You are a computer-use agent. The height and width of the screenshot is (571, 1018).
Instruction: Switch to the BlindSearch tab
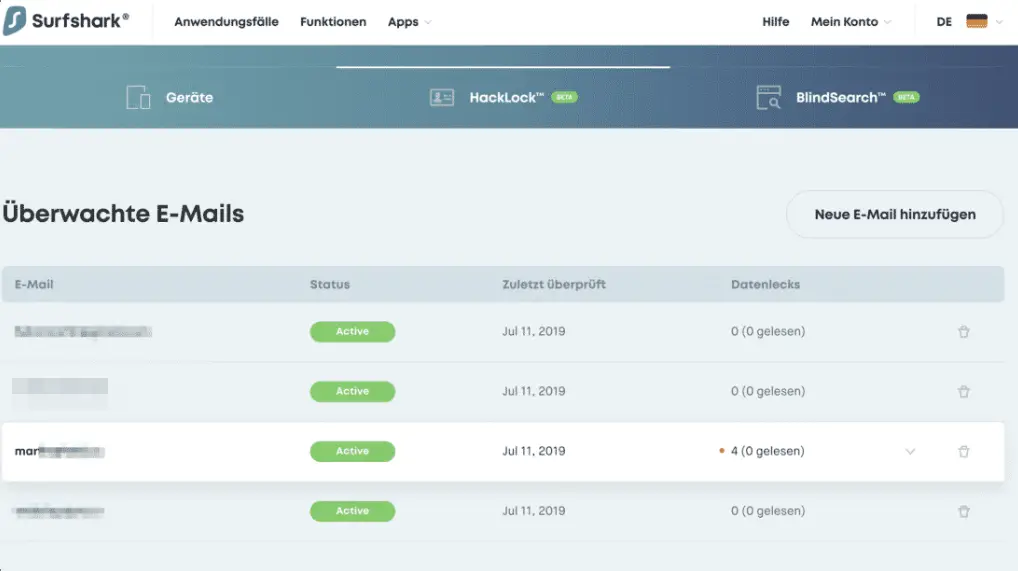838,97
